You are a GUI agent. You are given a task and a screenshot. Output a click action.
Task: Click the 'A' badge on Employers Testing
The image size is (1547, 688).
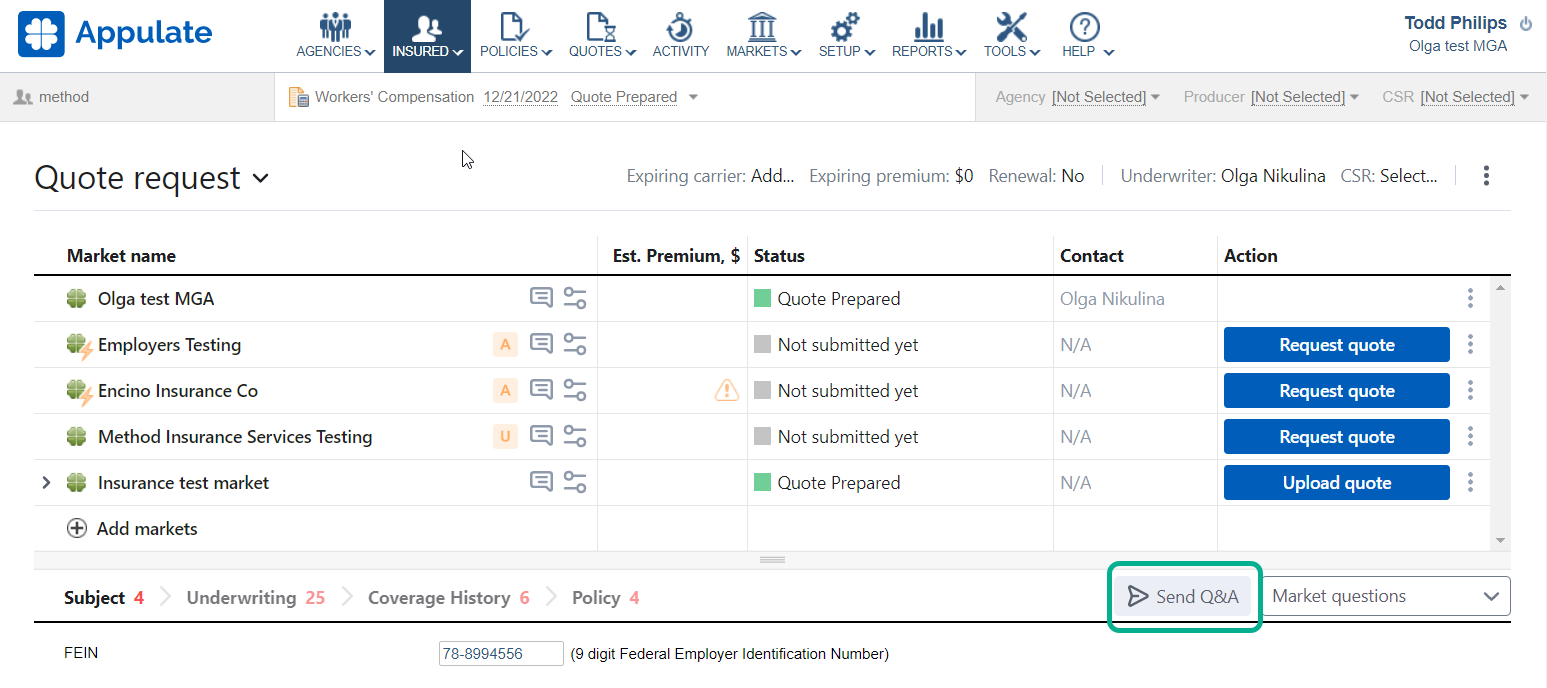pos(505,345)
